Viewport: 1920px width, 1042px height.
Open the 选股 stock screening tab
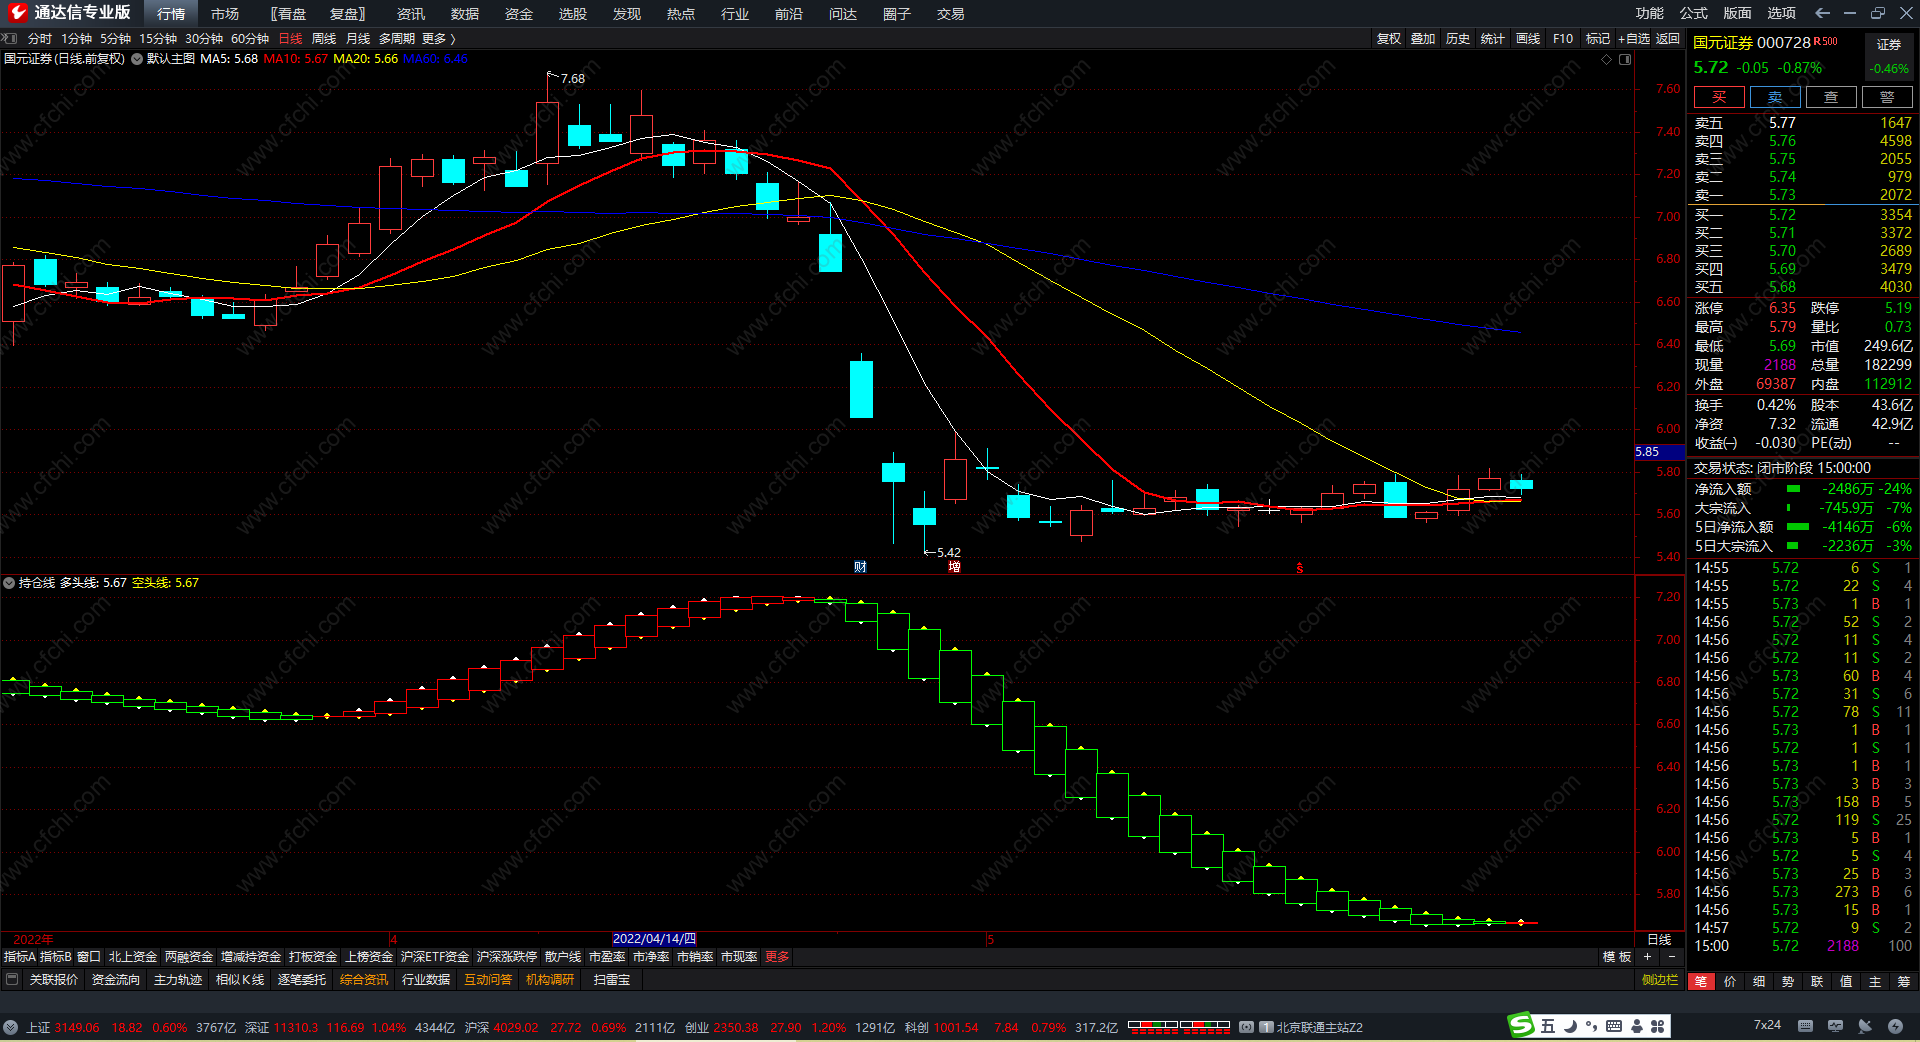click(x=573, y=13)
